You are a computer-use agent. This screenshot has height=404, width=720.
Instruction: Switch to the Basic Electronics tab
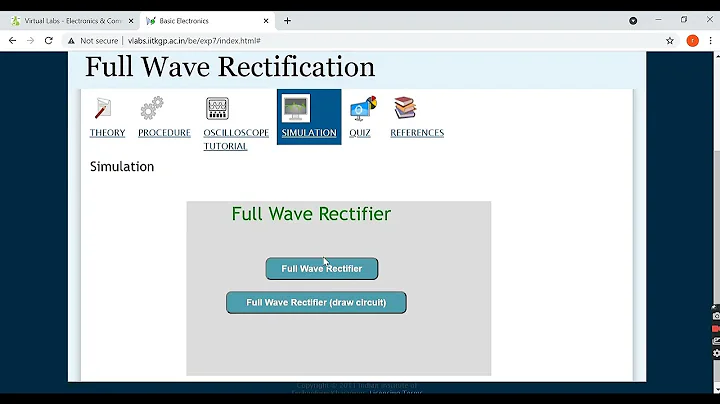[208, 21]
